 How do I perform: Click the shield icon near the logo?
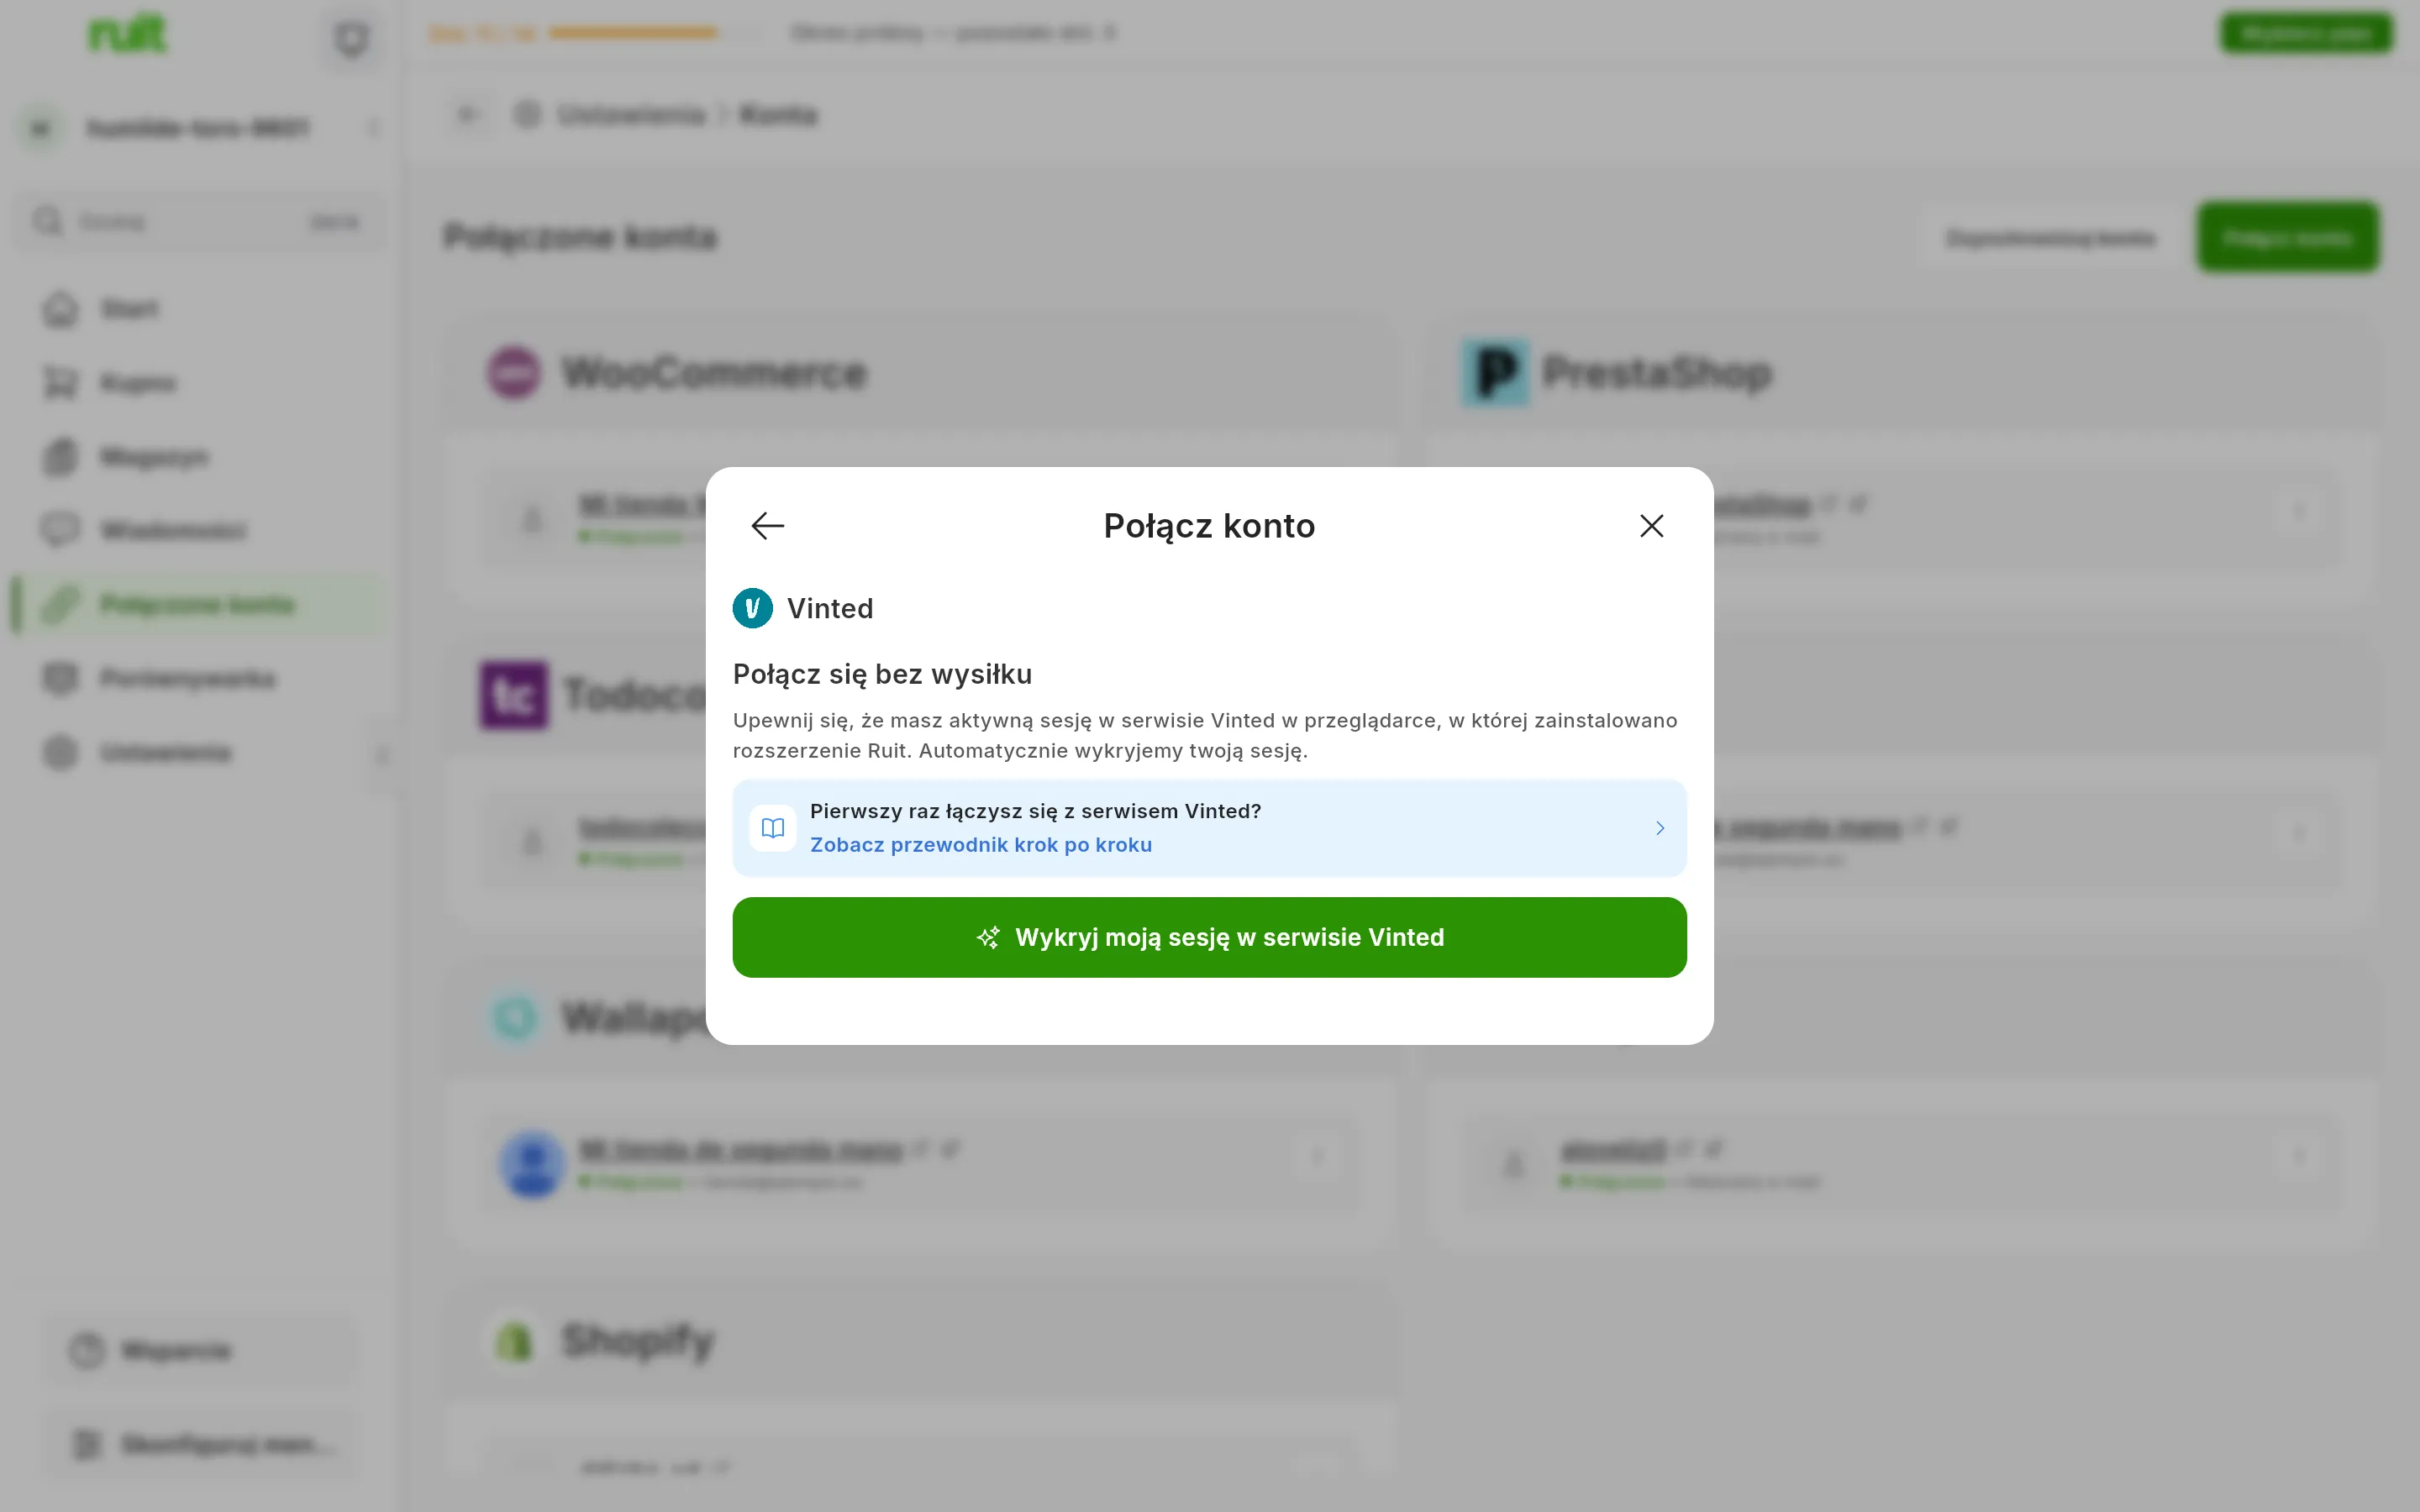point(351,39)
